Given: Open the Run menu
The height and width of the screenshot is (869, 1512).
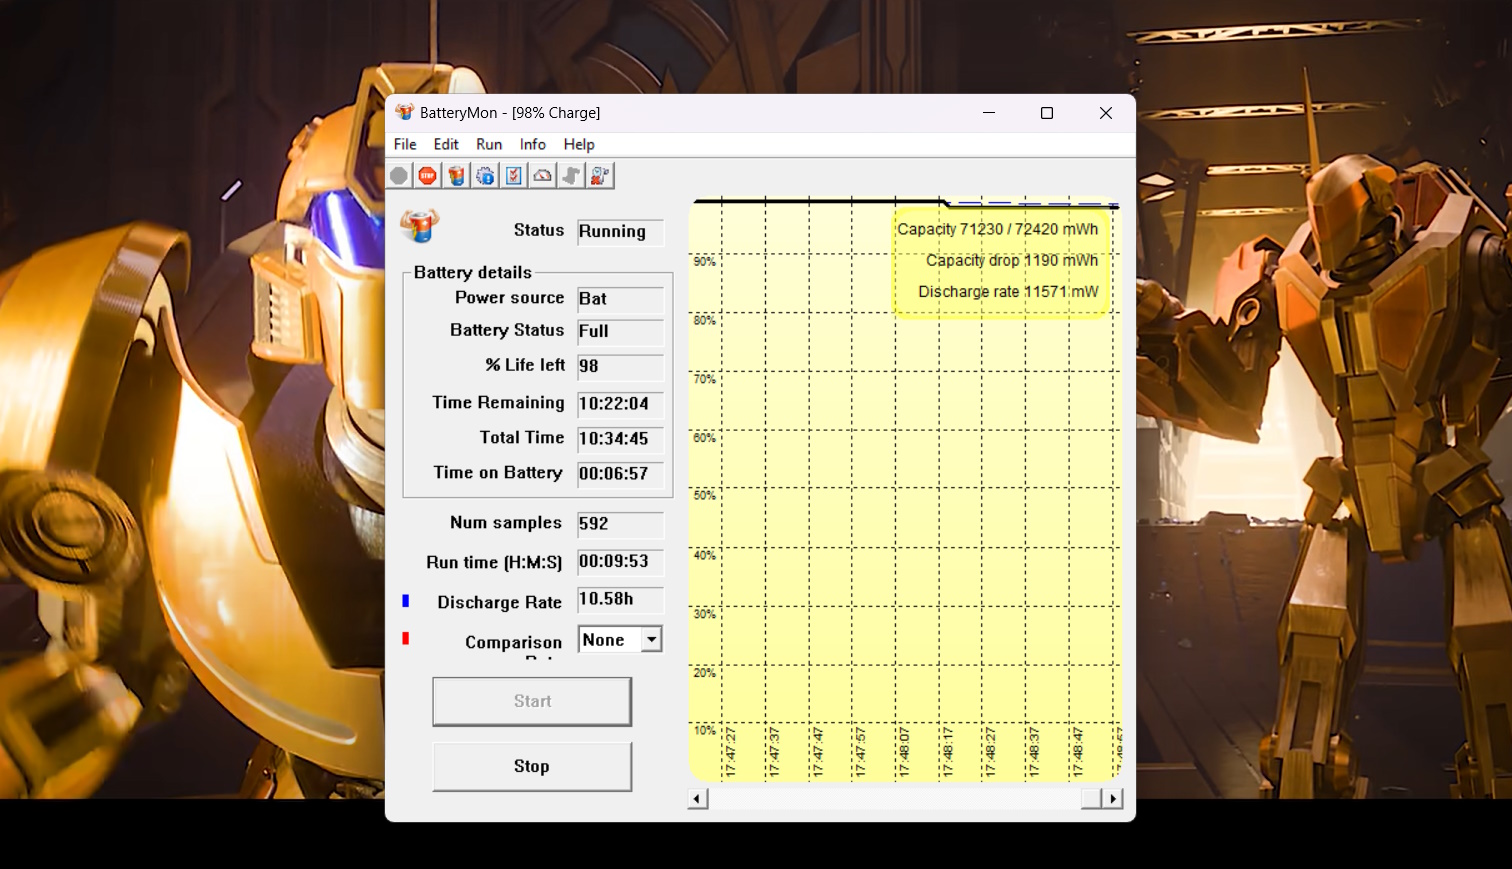Looking at the screenshot, I should point(489,144).
